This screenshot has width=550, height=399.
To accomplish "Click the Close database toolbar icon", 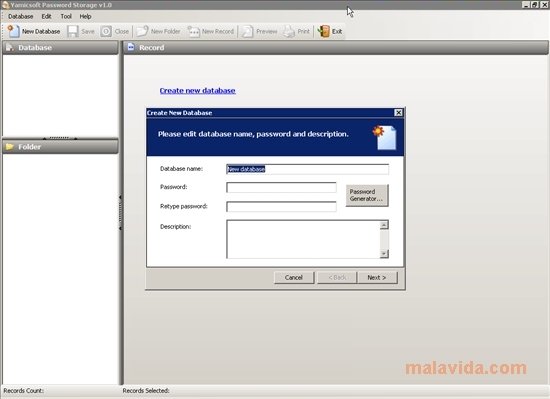I will 106,31.
